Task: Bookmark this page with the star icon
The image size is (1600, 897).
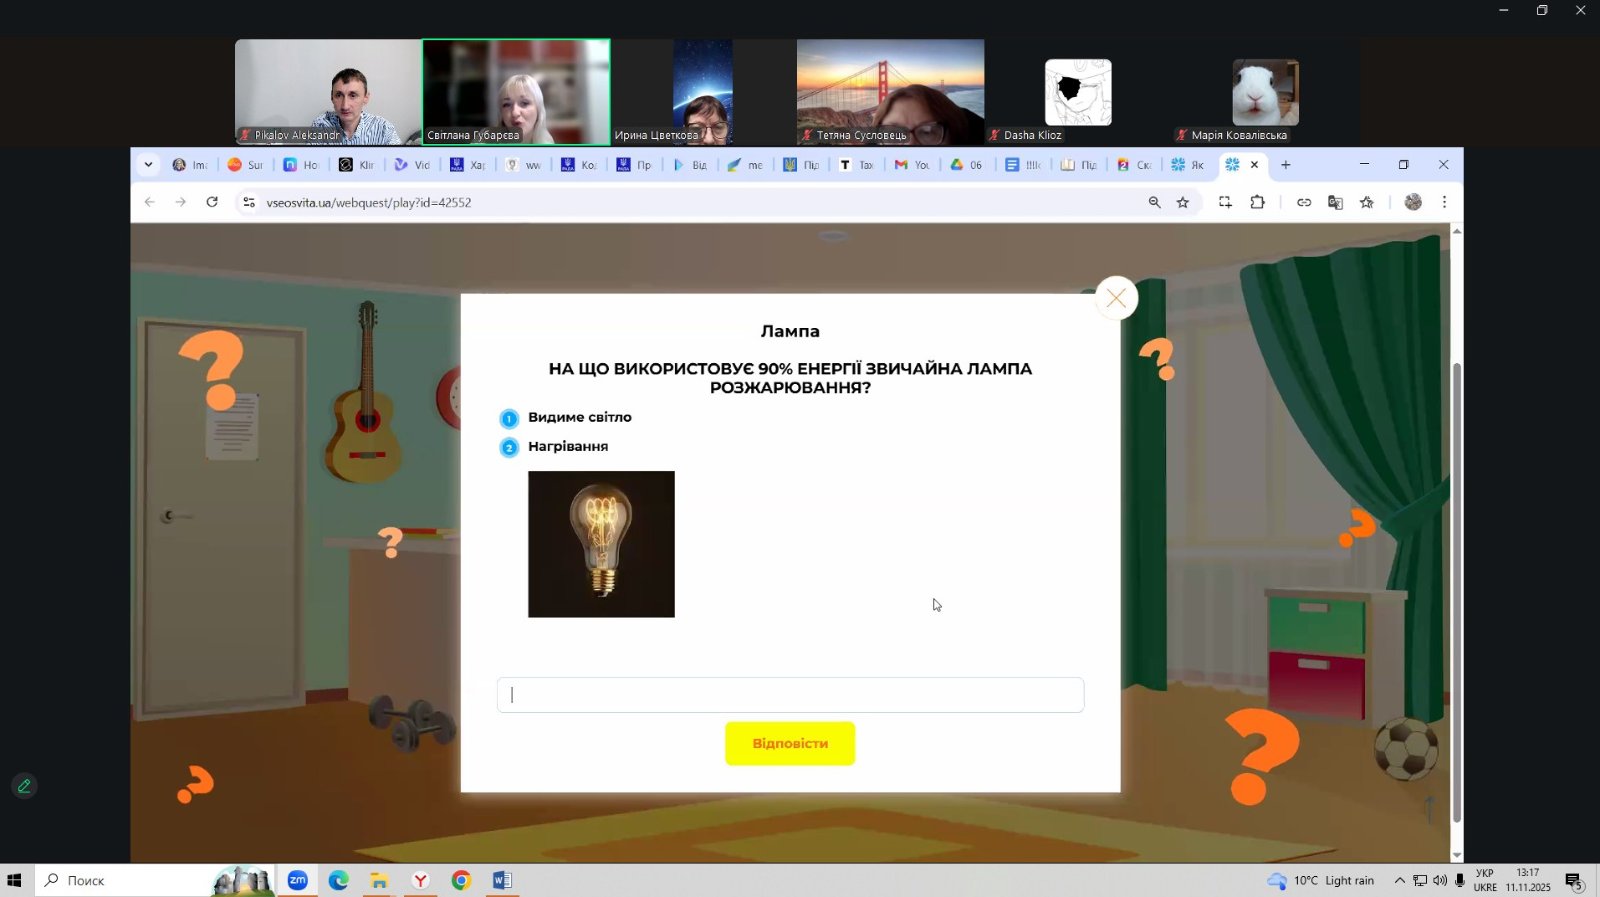Action: tap(1183, 202)
